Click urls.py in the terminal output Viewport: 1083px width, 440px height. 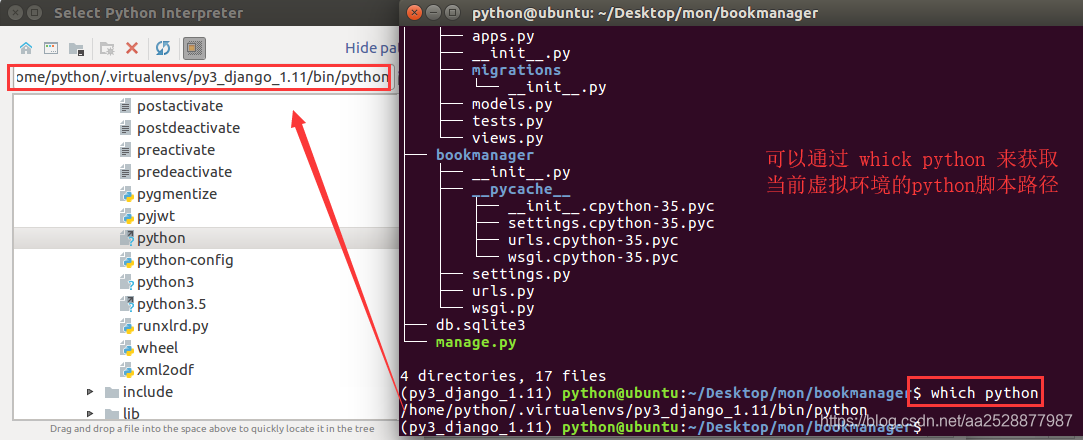[503, 291]
